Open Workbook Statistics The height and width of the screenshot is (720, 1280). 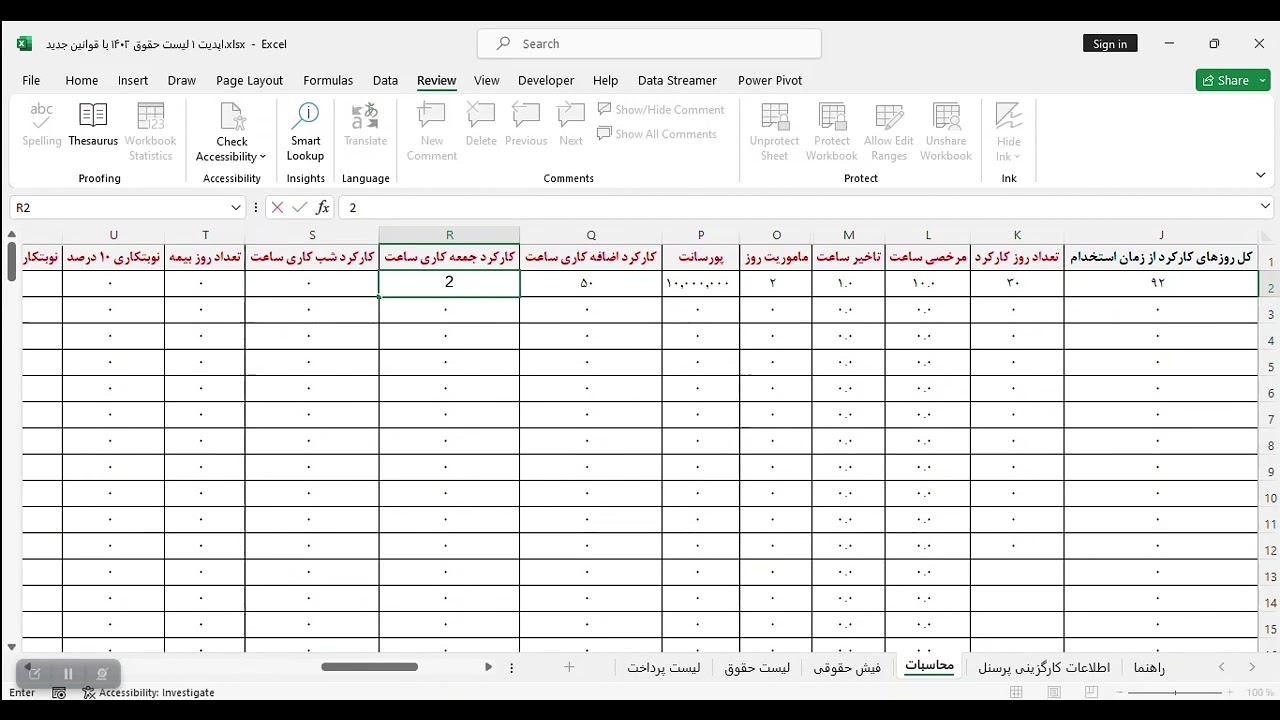(151, 131)
